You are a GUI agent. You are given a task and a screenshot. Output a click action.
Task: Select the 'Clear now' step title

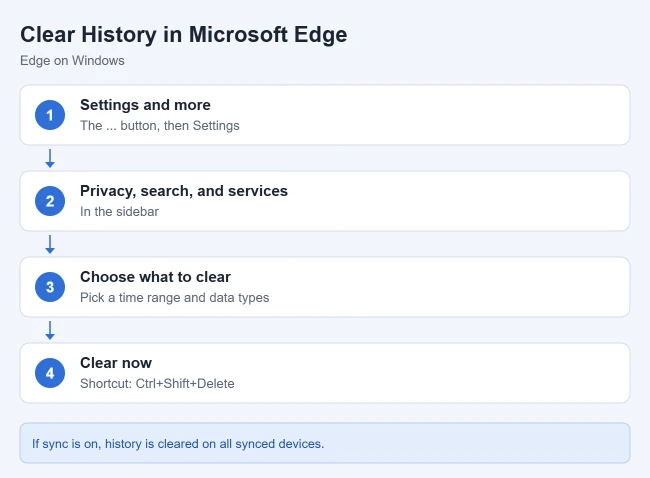pyautogui.click(x=116, y=363)
